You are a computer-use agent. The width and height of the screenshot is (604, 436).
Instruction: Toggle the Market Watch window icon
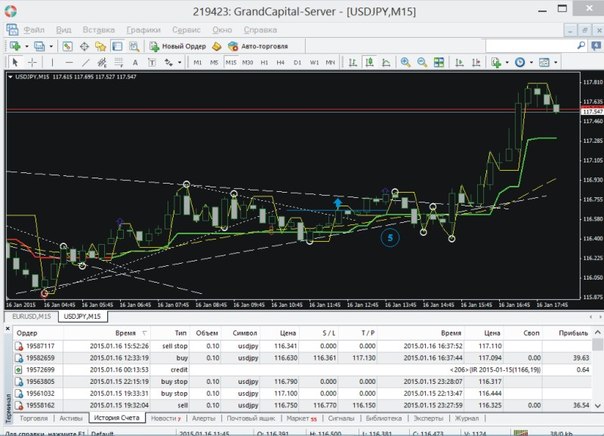coord(67,47)
